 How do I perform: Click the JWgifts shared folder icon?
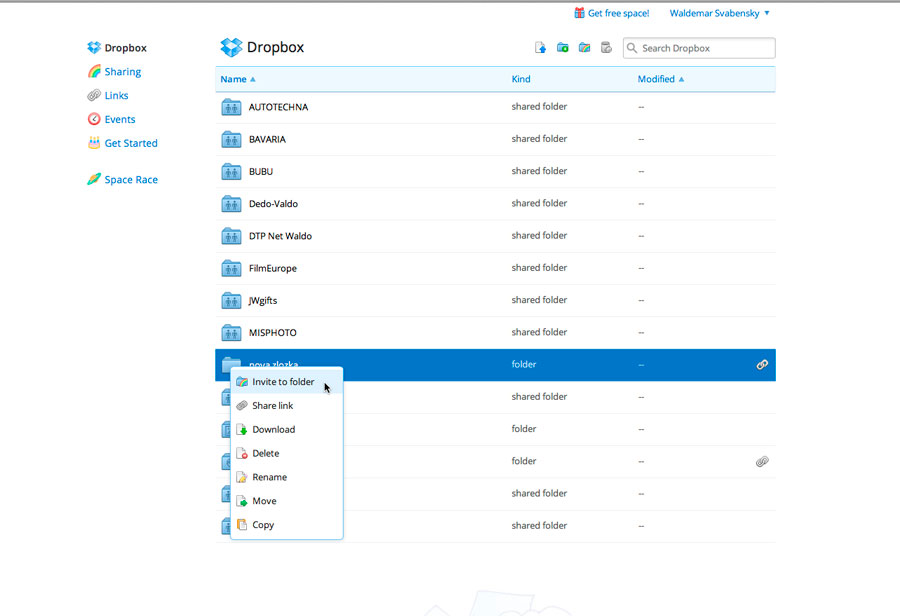[x=231, y=300]
